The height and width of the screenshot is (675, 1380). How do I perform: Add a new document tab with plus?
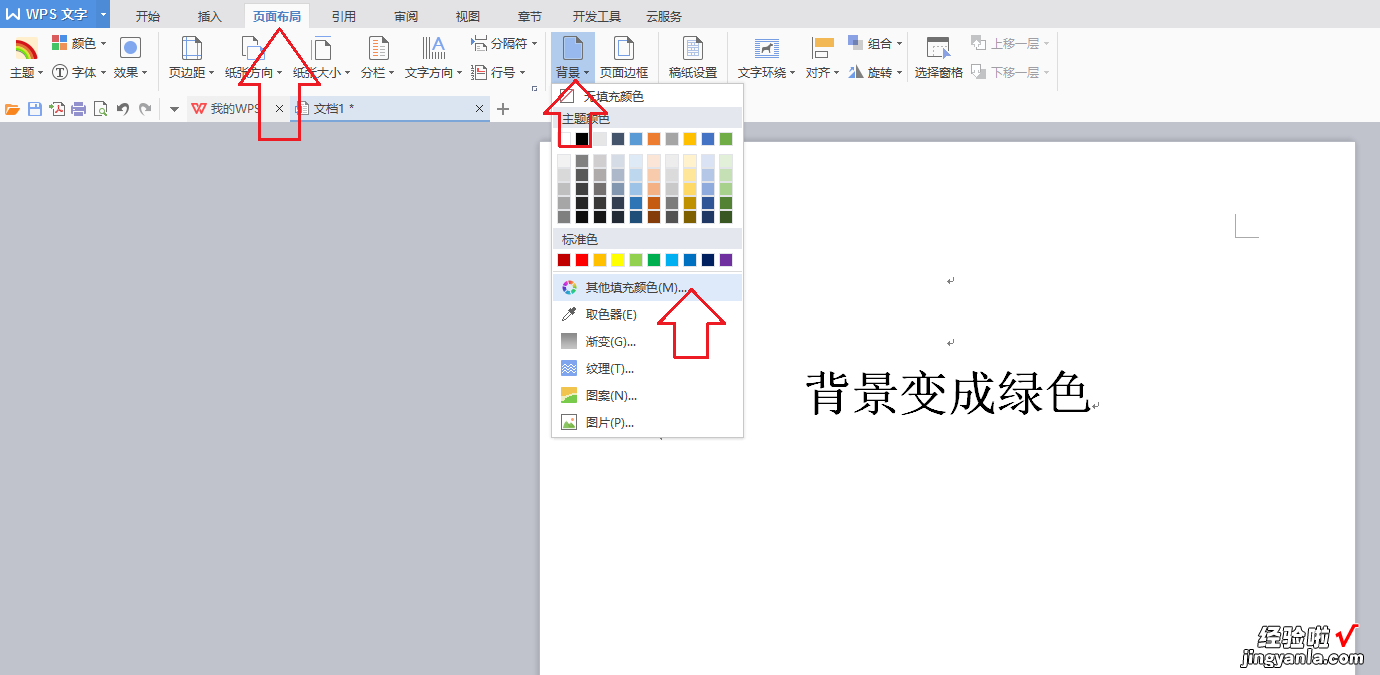pyautogui.click(x=503, y=109)
